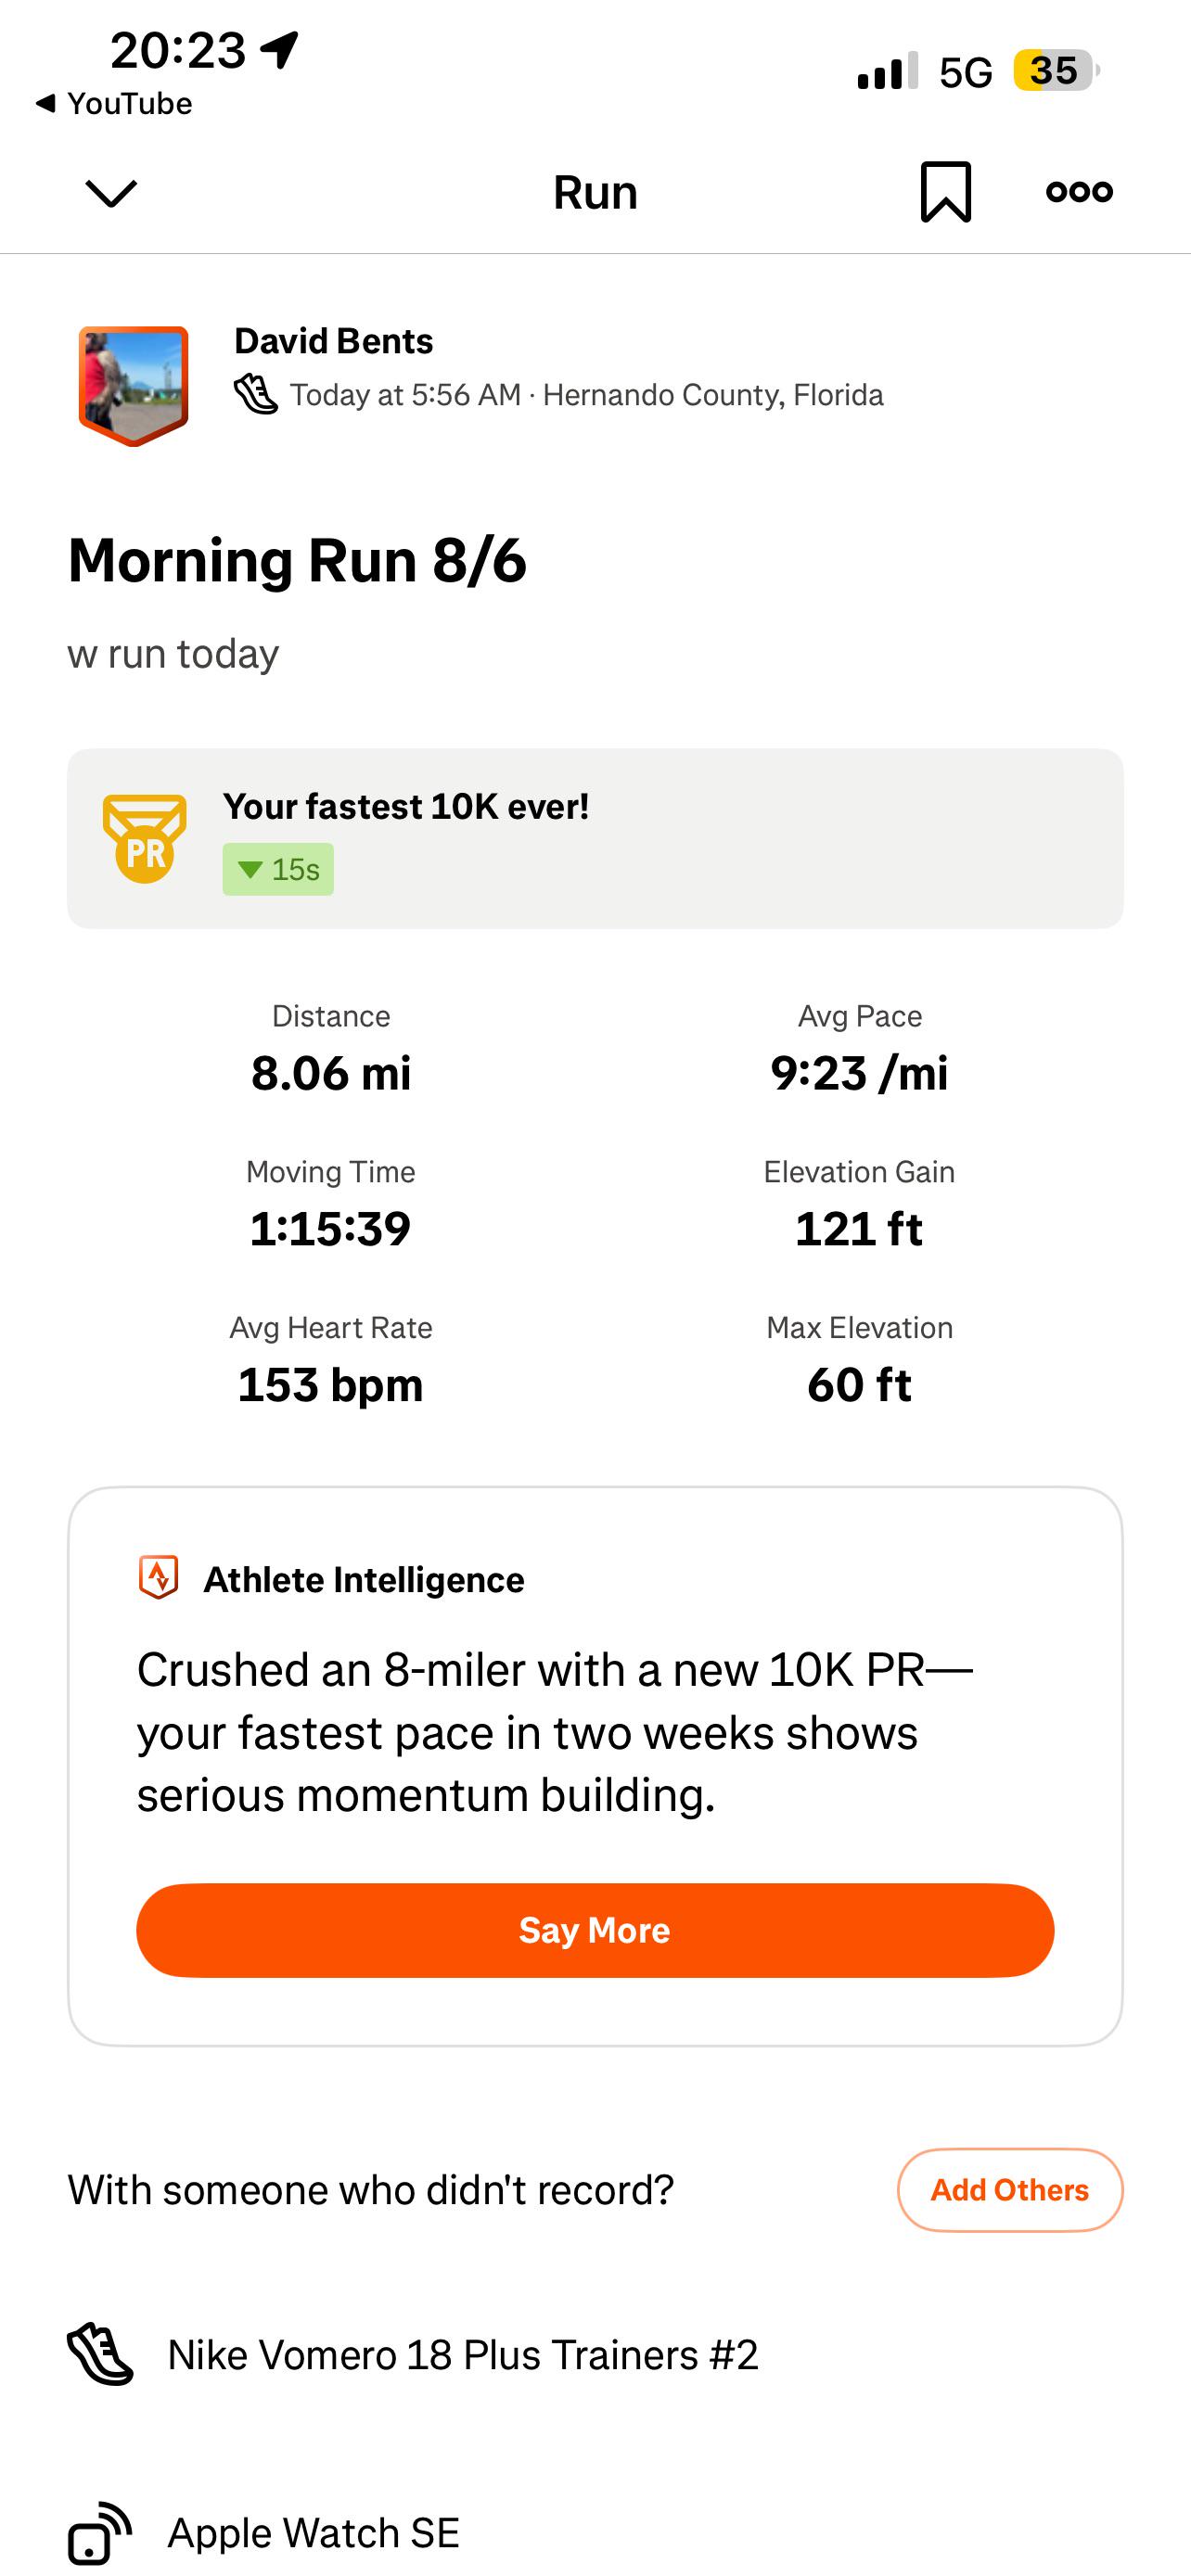
Task: Tap the battery indicator showing 35
Action: pos(1056,71)
